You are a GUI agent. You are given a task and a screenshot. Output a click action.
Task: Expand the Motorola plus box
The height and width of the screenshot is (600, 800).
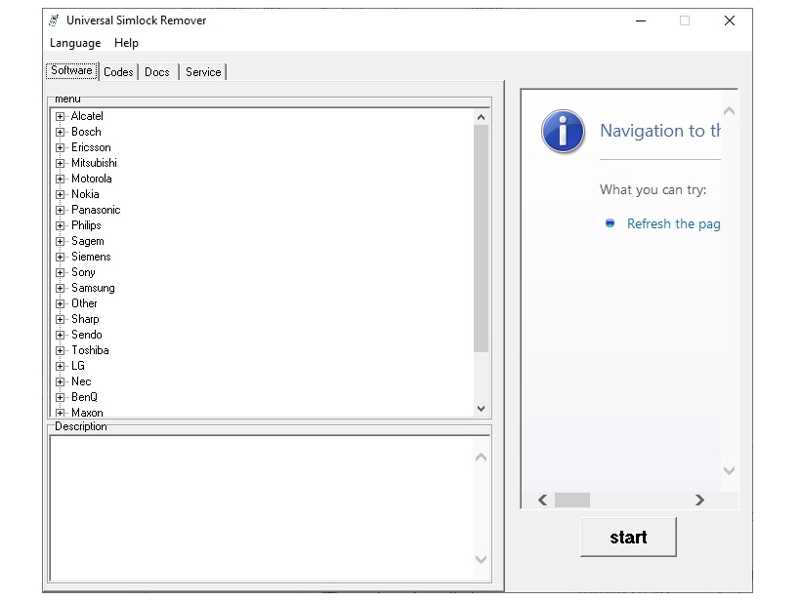[61, 179]
